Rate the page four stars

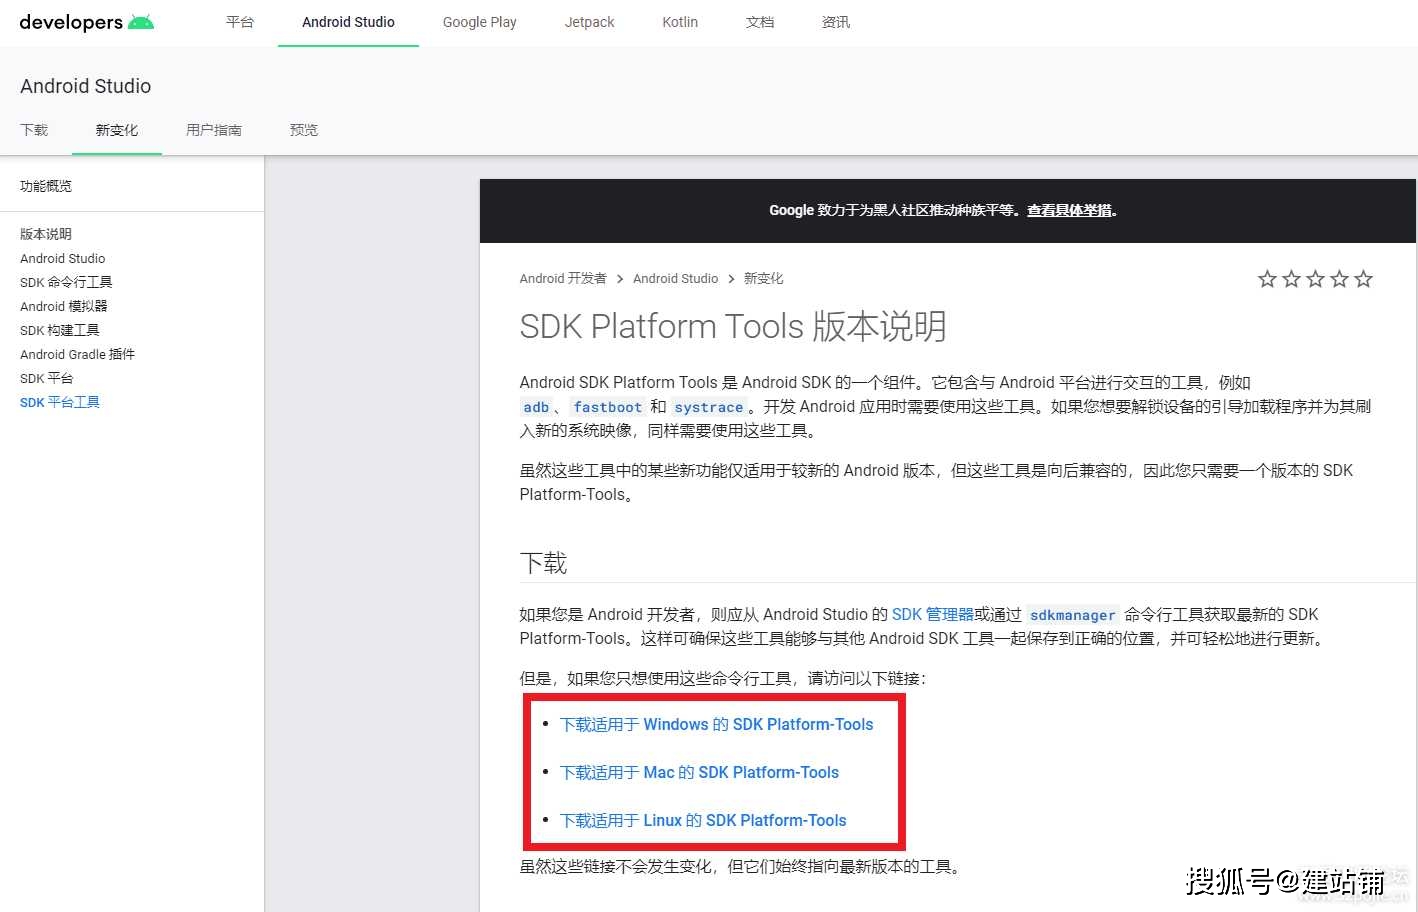1339,279
